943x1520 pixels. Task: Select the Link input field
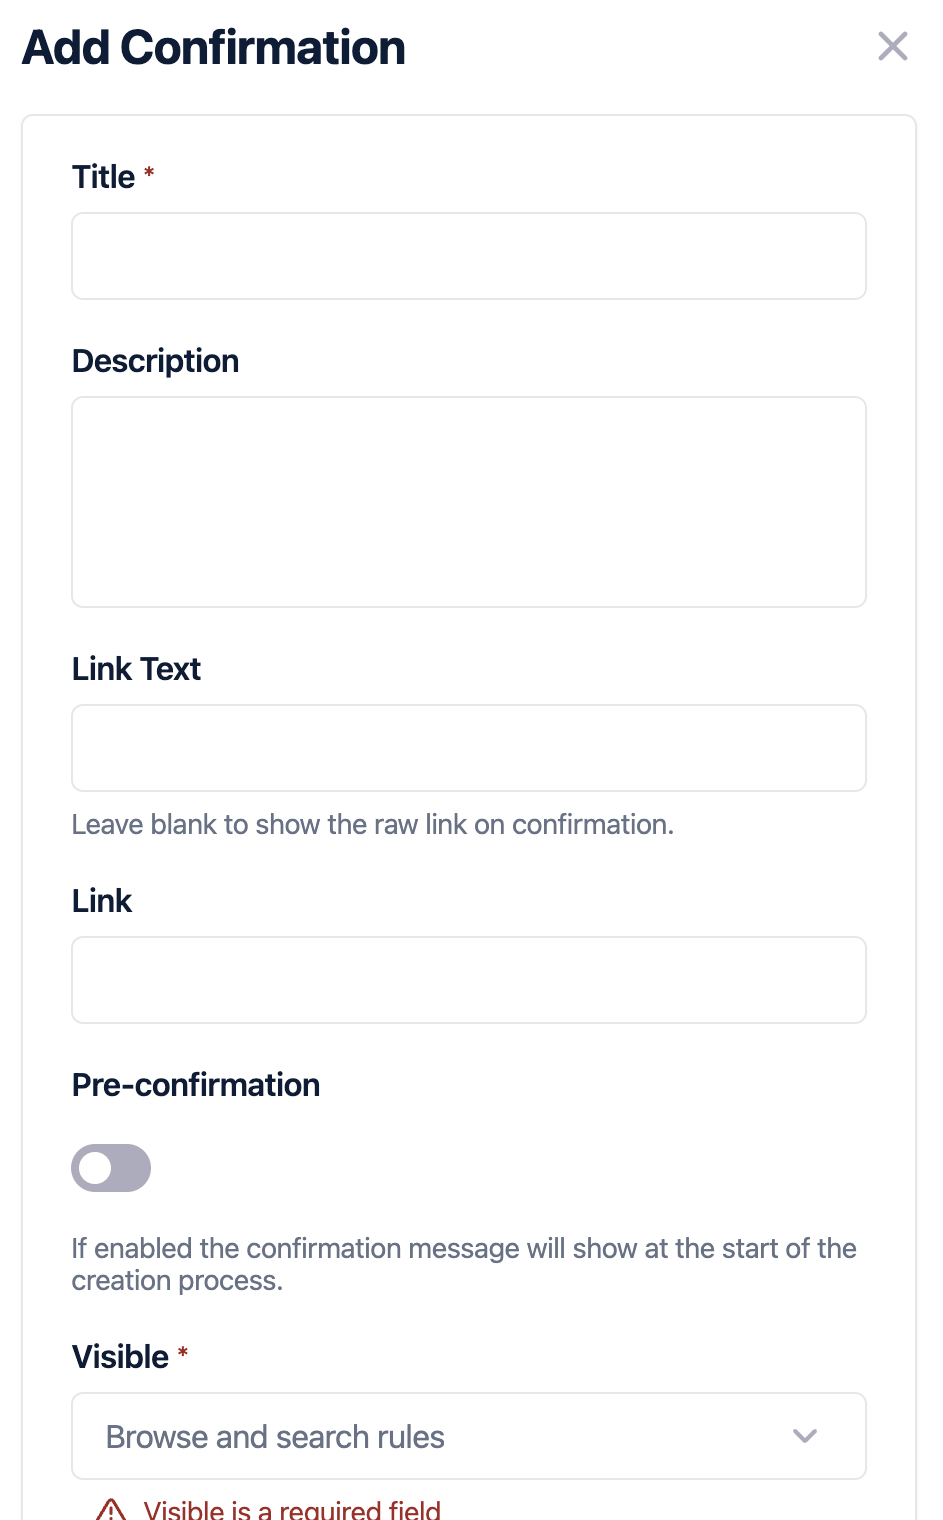pos(468,980)
